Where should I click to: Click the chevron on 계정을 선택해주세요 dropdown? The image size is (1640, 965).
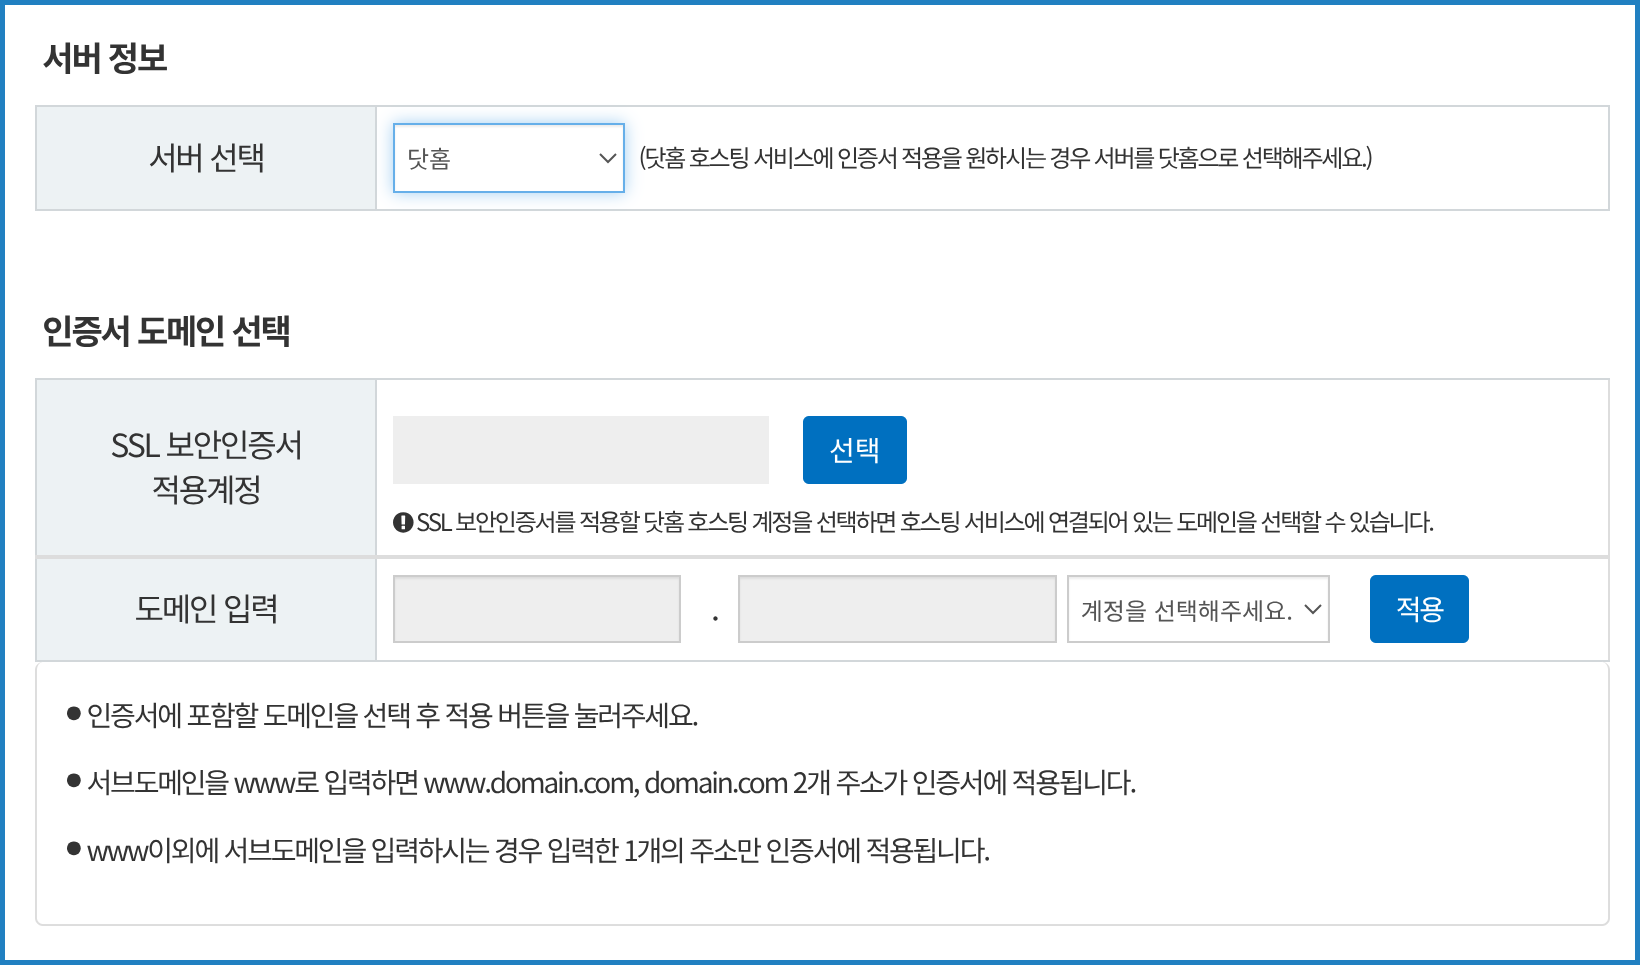coord(1312,609)
